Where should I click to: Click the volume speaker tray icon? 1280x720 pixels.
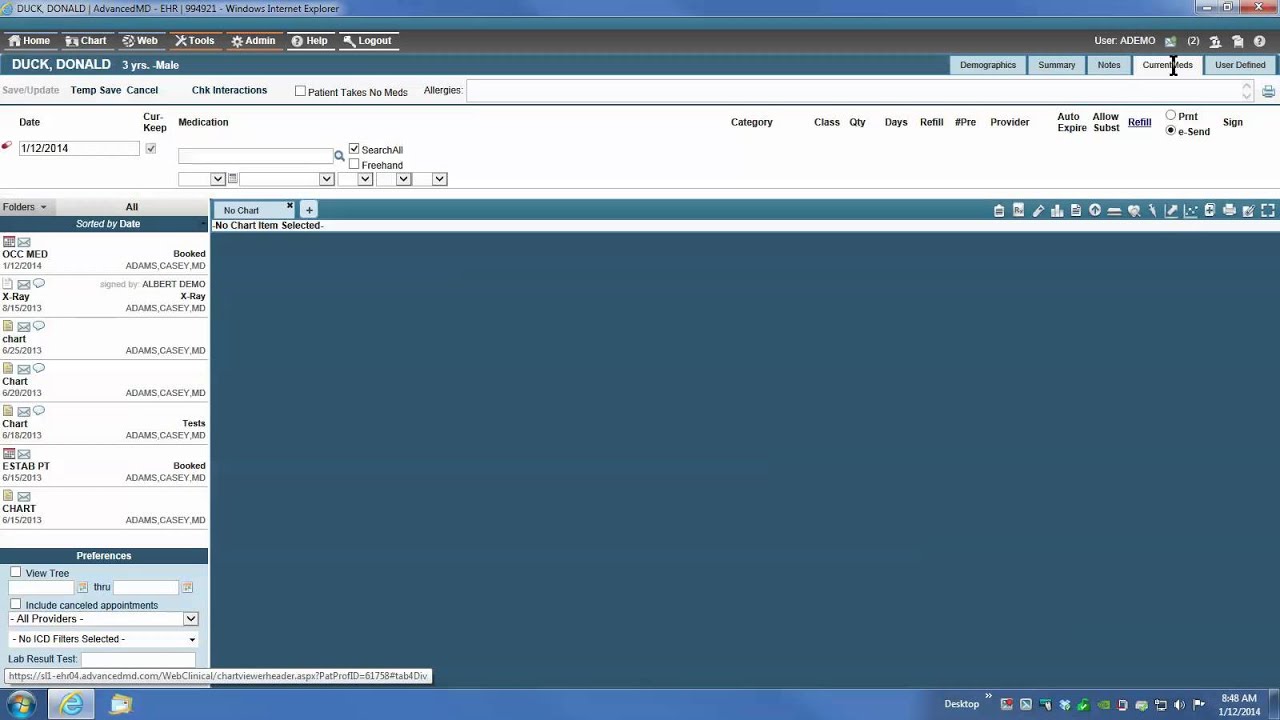tap(1180, 704)
